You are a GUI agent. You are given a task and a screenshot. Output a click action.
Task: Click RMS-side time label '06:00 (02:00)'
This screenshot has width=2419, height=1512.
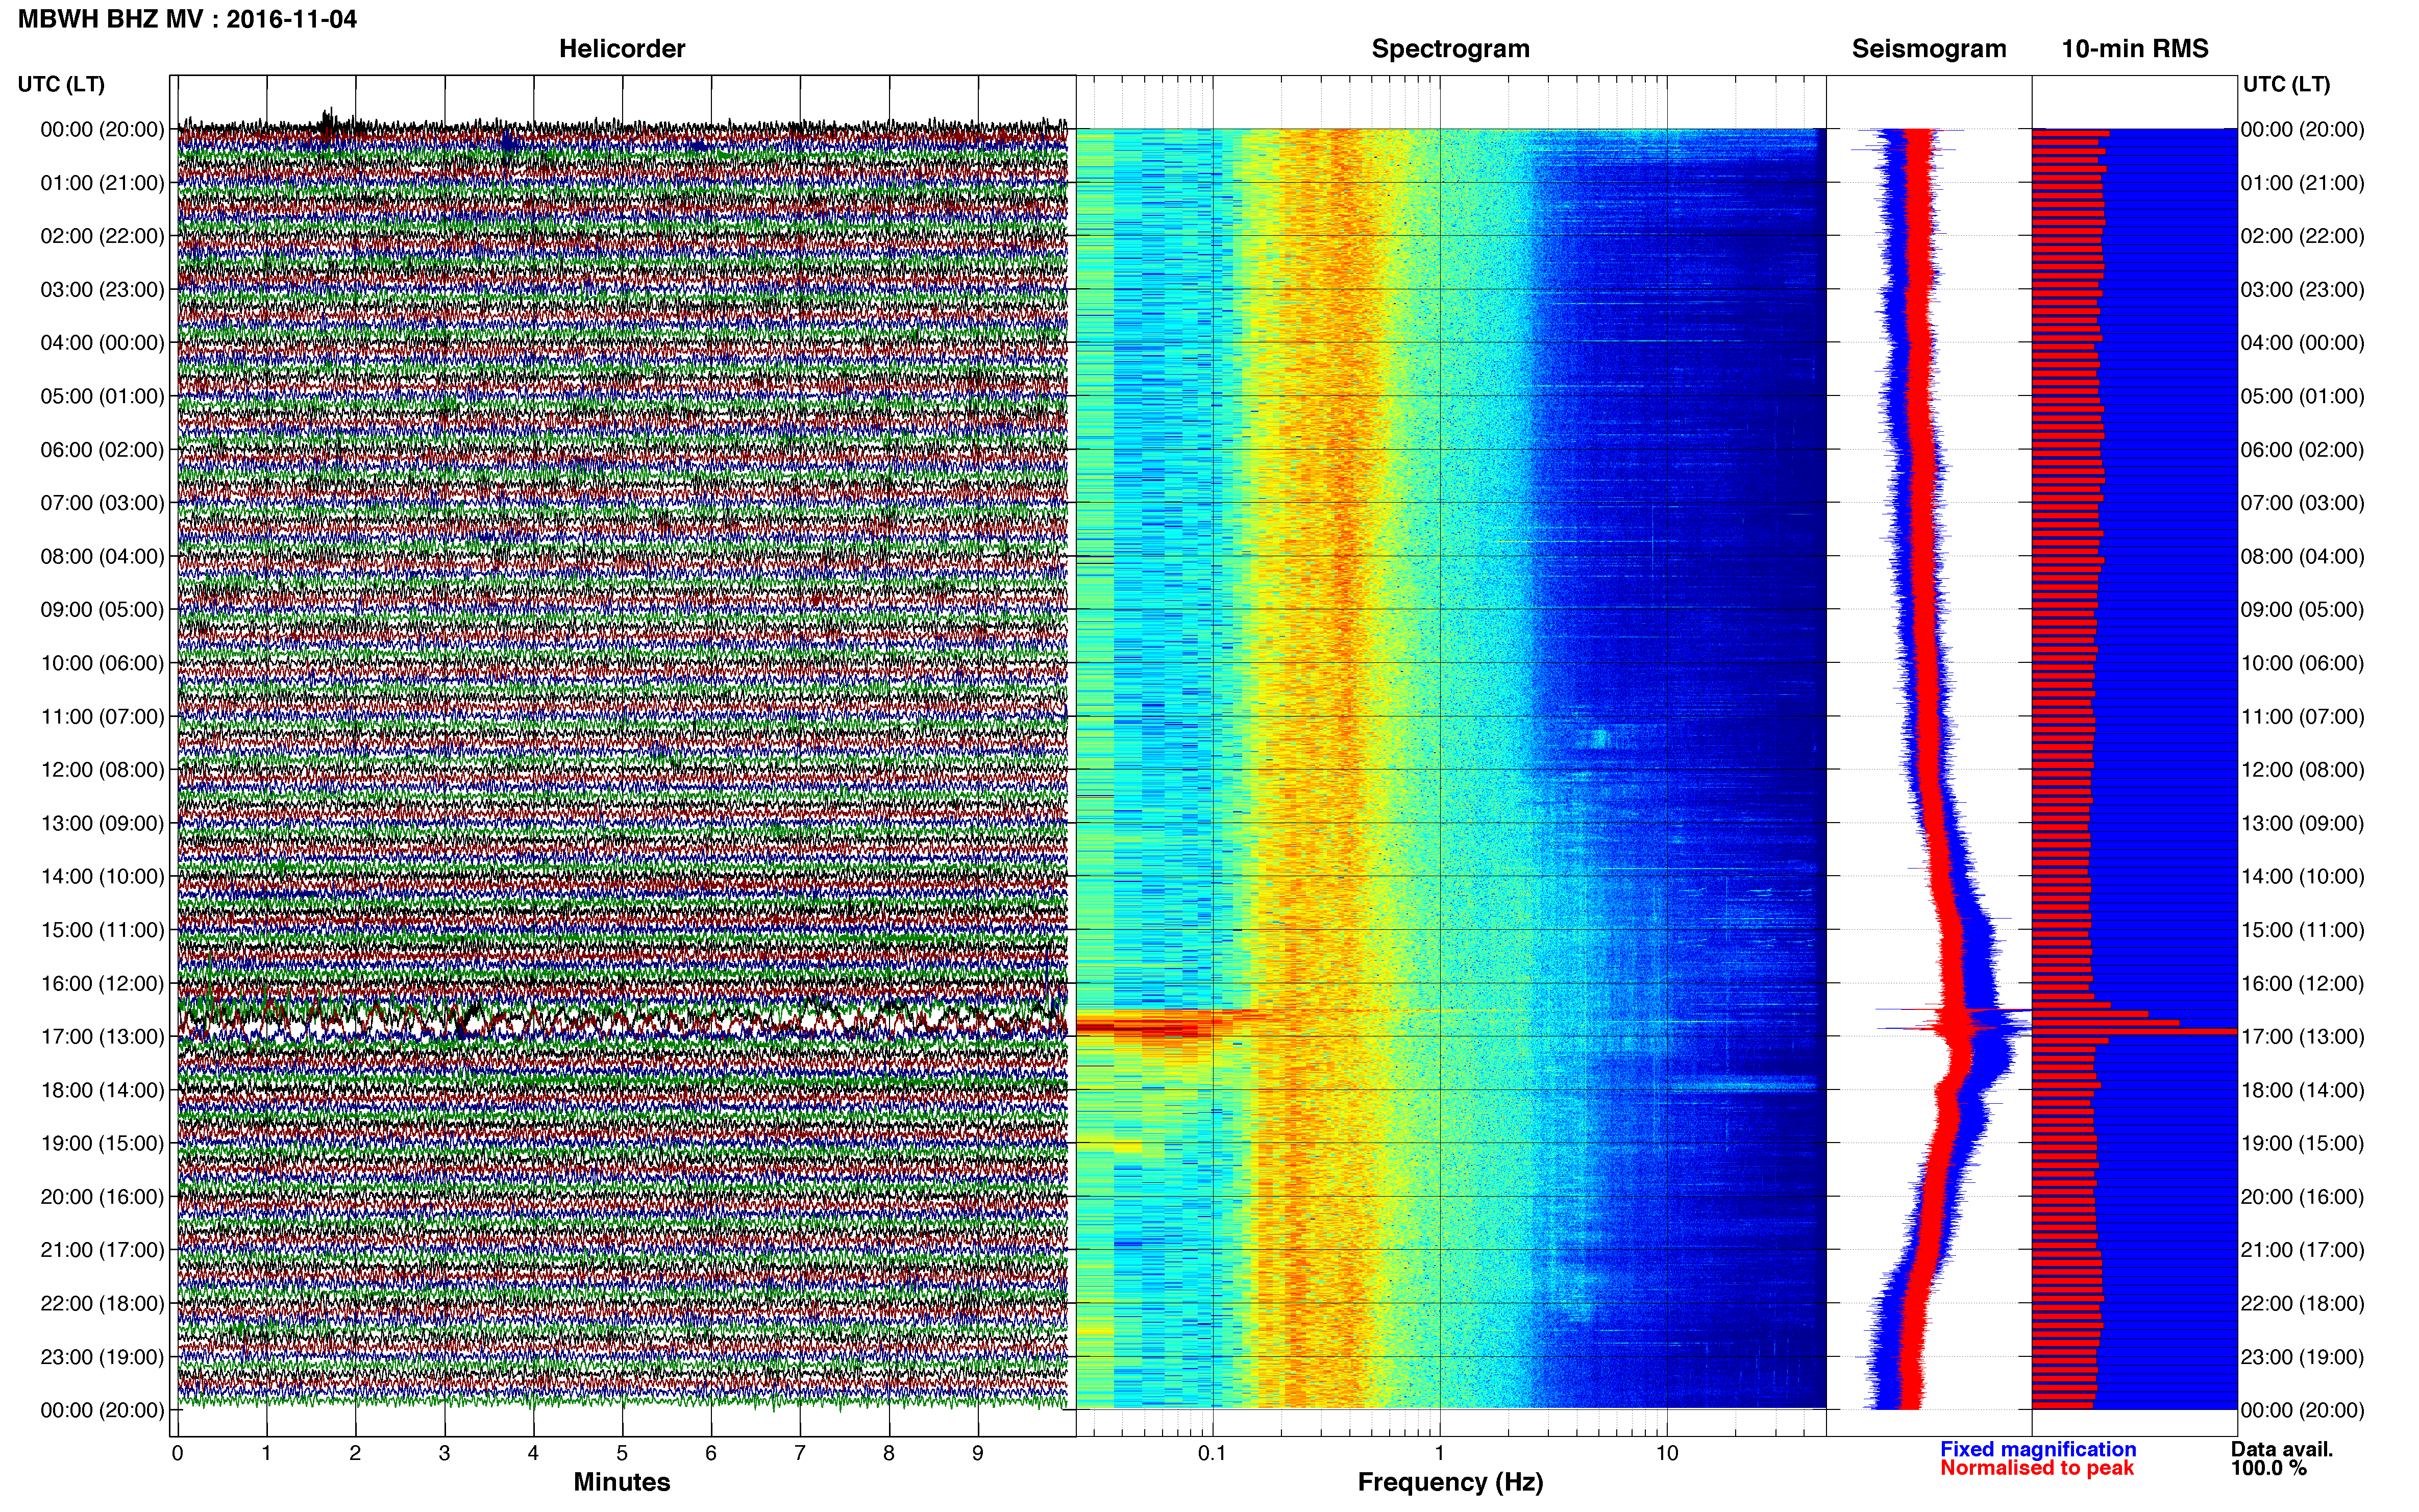2302,450
